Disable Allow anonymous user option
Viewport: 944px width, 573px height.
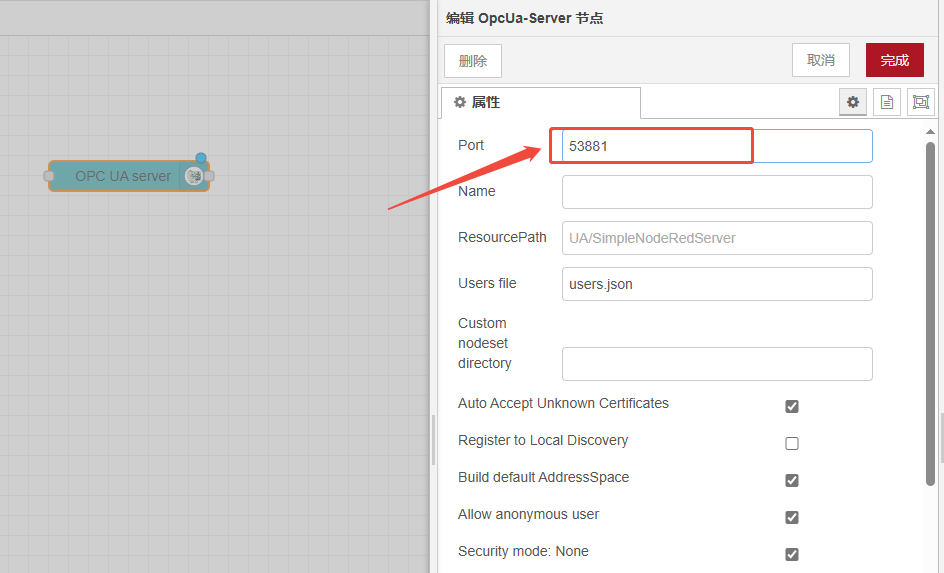[x=792, y=517]
